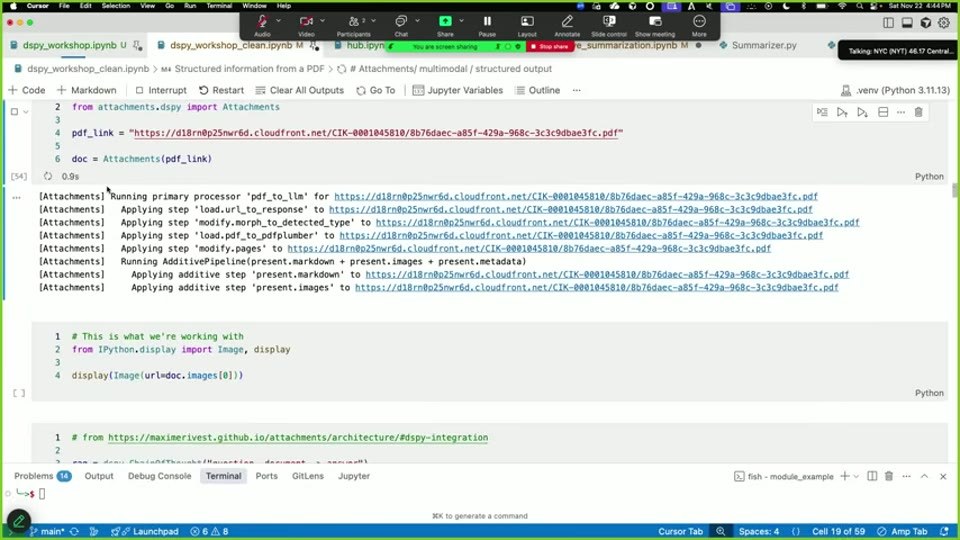Switch to dspy_workshop.ipynb tab
960x540 pixels.
pyautogui.click(x=69, y=45)
